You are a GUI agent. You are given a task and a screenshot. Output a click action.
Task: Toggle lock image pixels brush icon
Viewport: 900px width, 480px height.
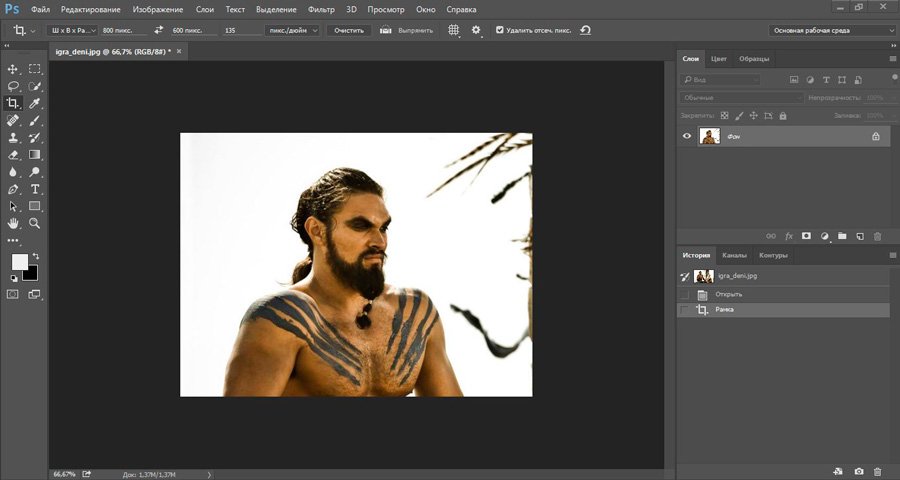tap(739, 115)
